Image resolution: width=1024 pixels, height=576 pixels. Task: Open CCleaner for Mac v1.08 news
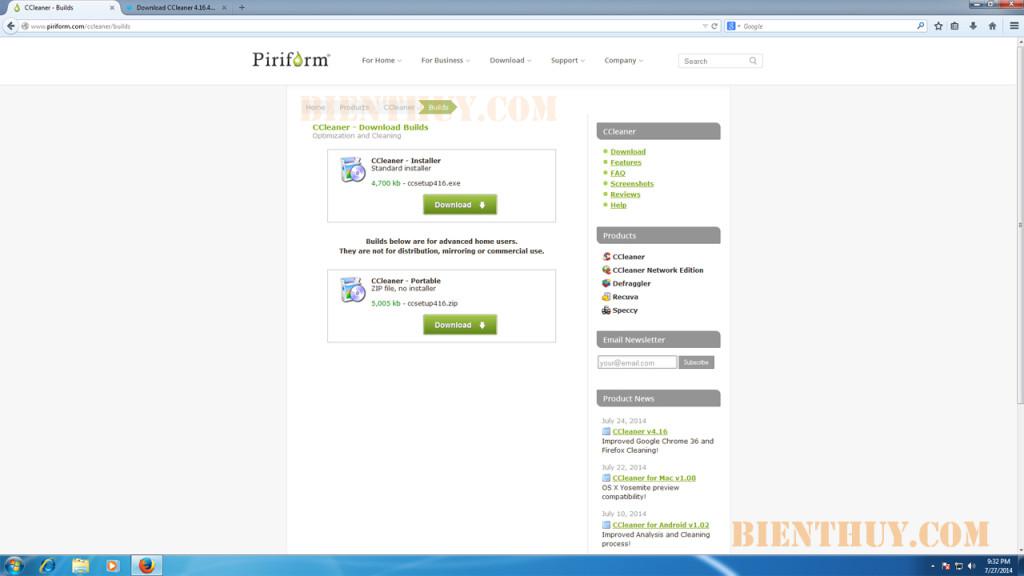click(654, 478)
